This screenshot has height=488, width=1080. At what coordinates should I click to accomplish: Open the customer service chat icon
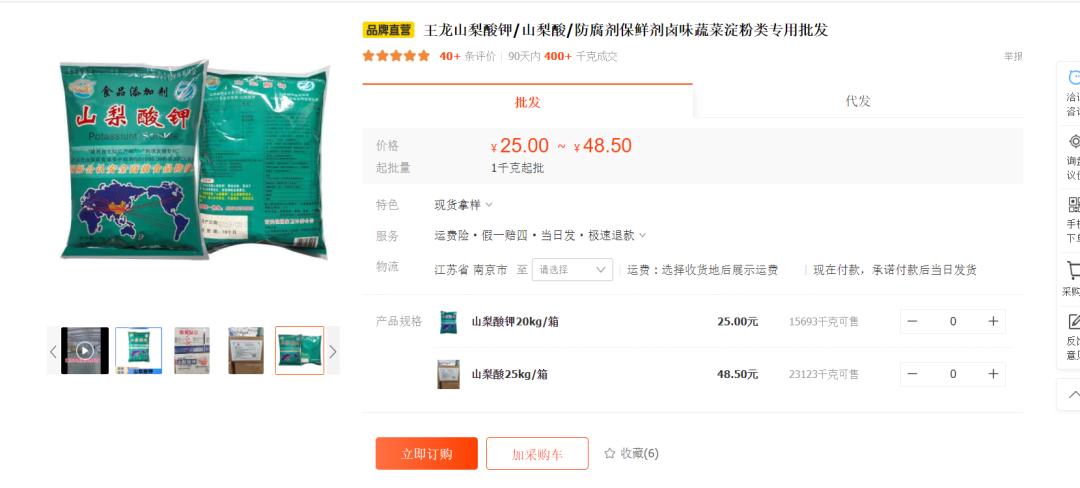coord(1074,77)
